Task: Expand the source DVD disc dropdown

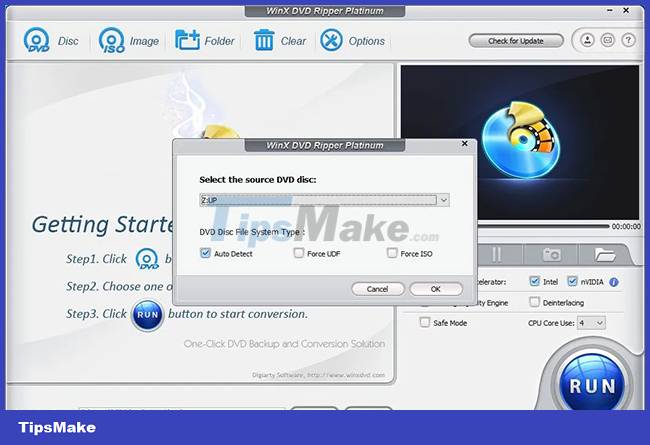Action: tap(444, 200)
